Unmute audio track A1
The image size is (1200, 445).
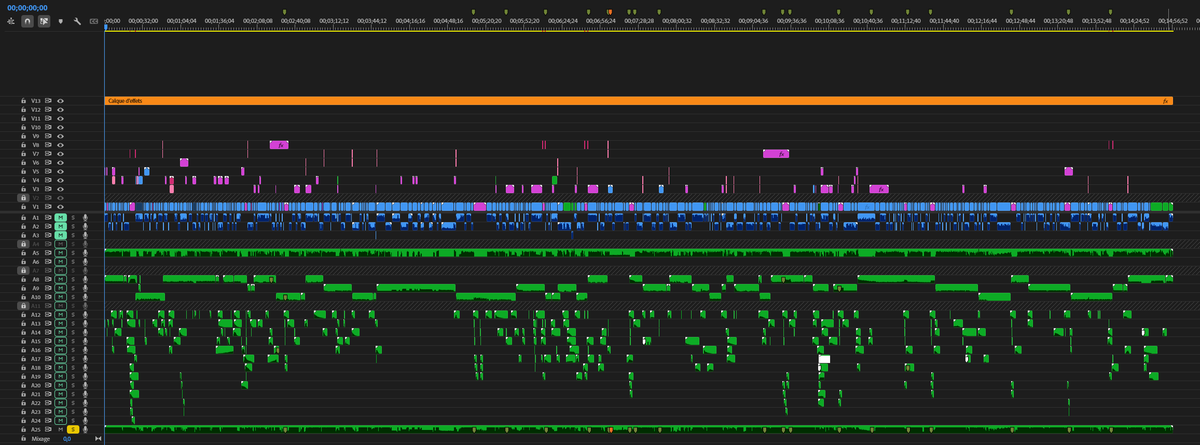(x=60, y=218)
